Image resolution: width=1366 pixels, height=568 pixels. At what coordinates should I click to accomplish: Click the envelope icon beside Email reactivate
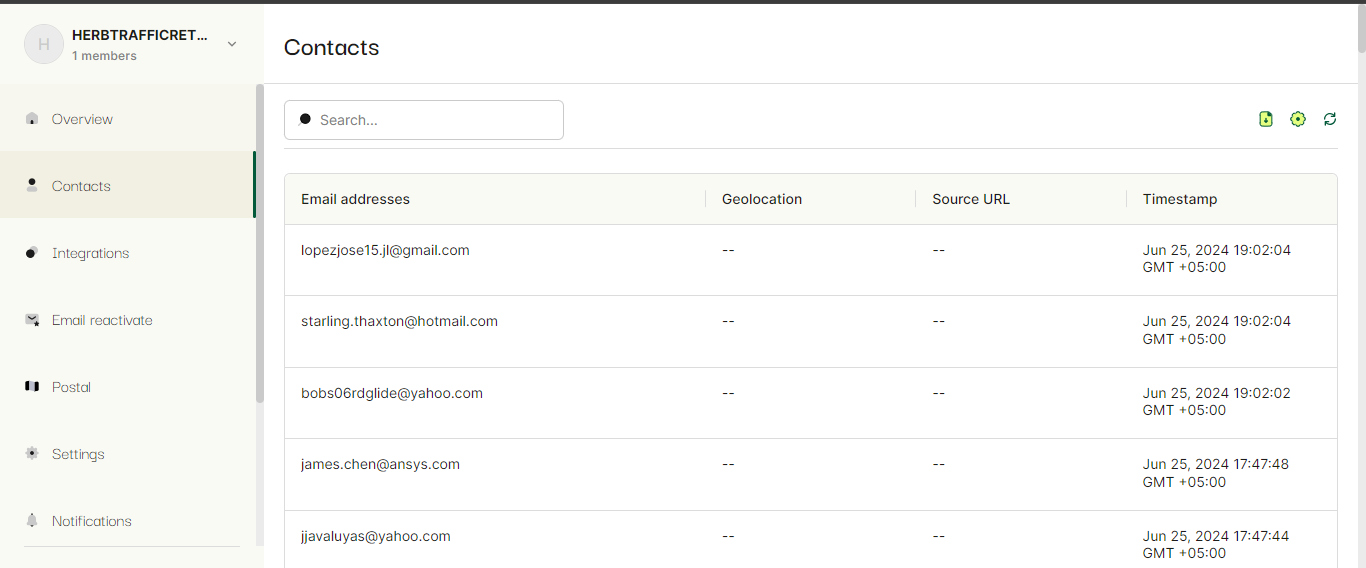click(x=32, y=320)
